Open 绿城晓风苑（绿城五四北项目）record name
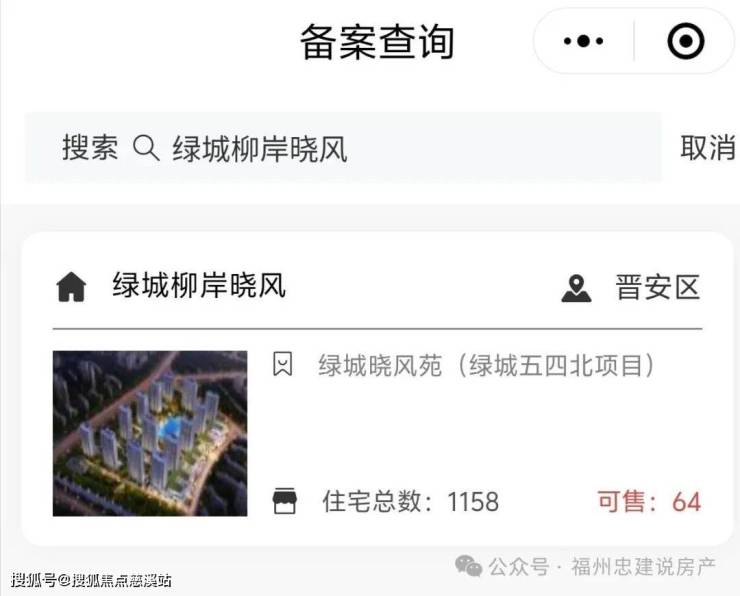 (x=487, y=365)
